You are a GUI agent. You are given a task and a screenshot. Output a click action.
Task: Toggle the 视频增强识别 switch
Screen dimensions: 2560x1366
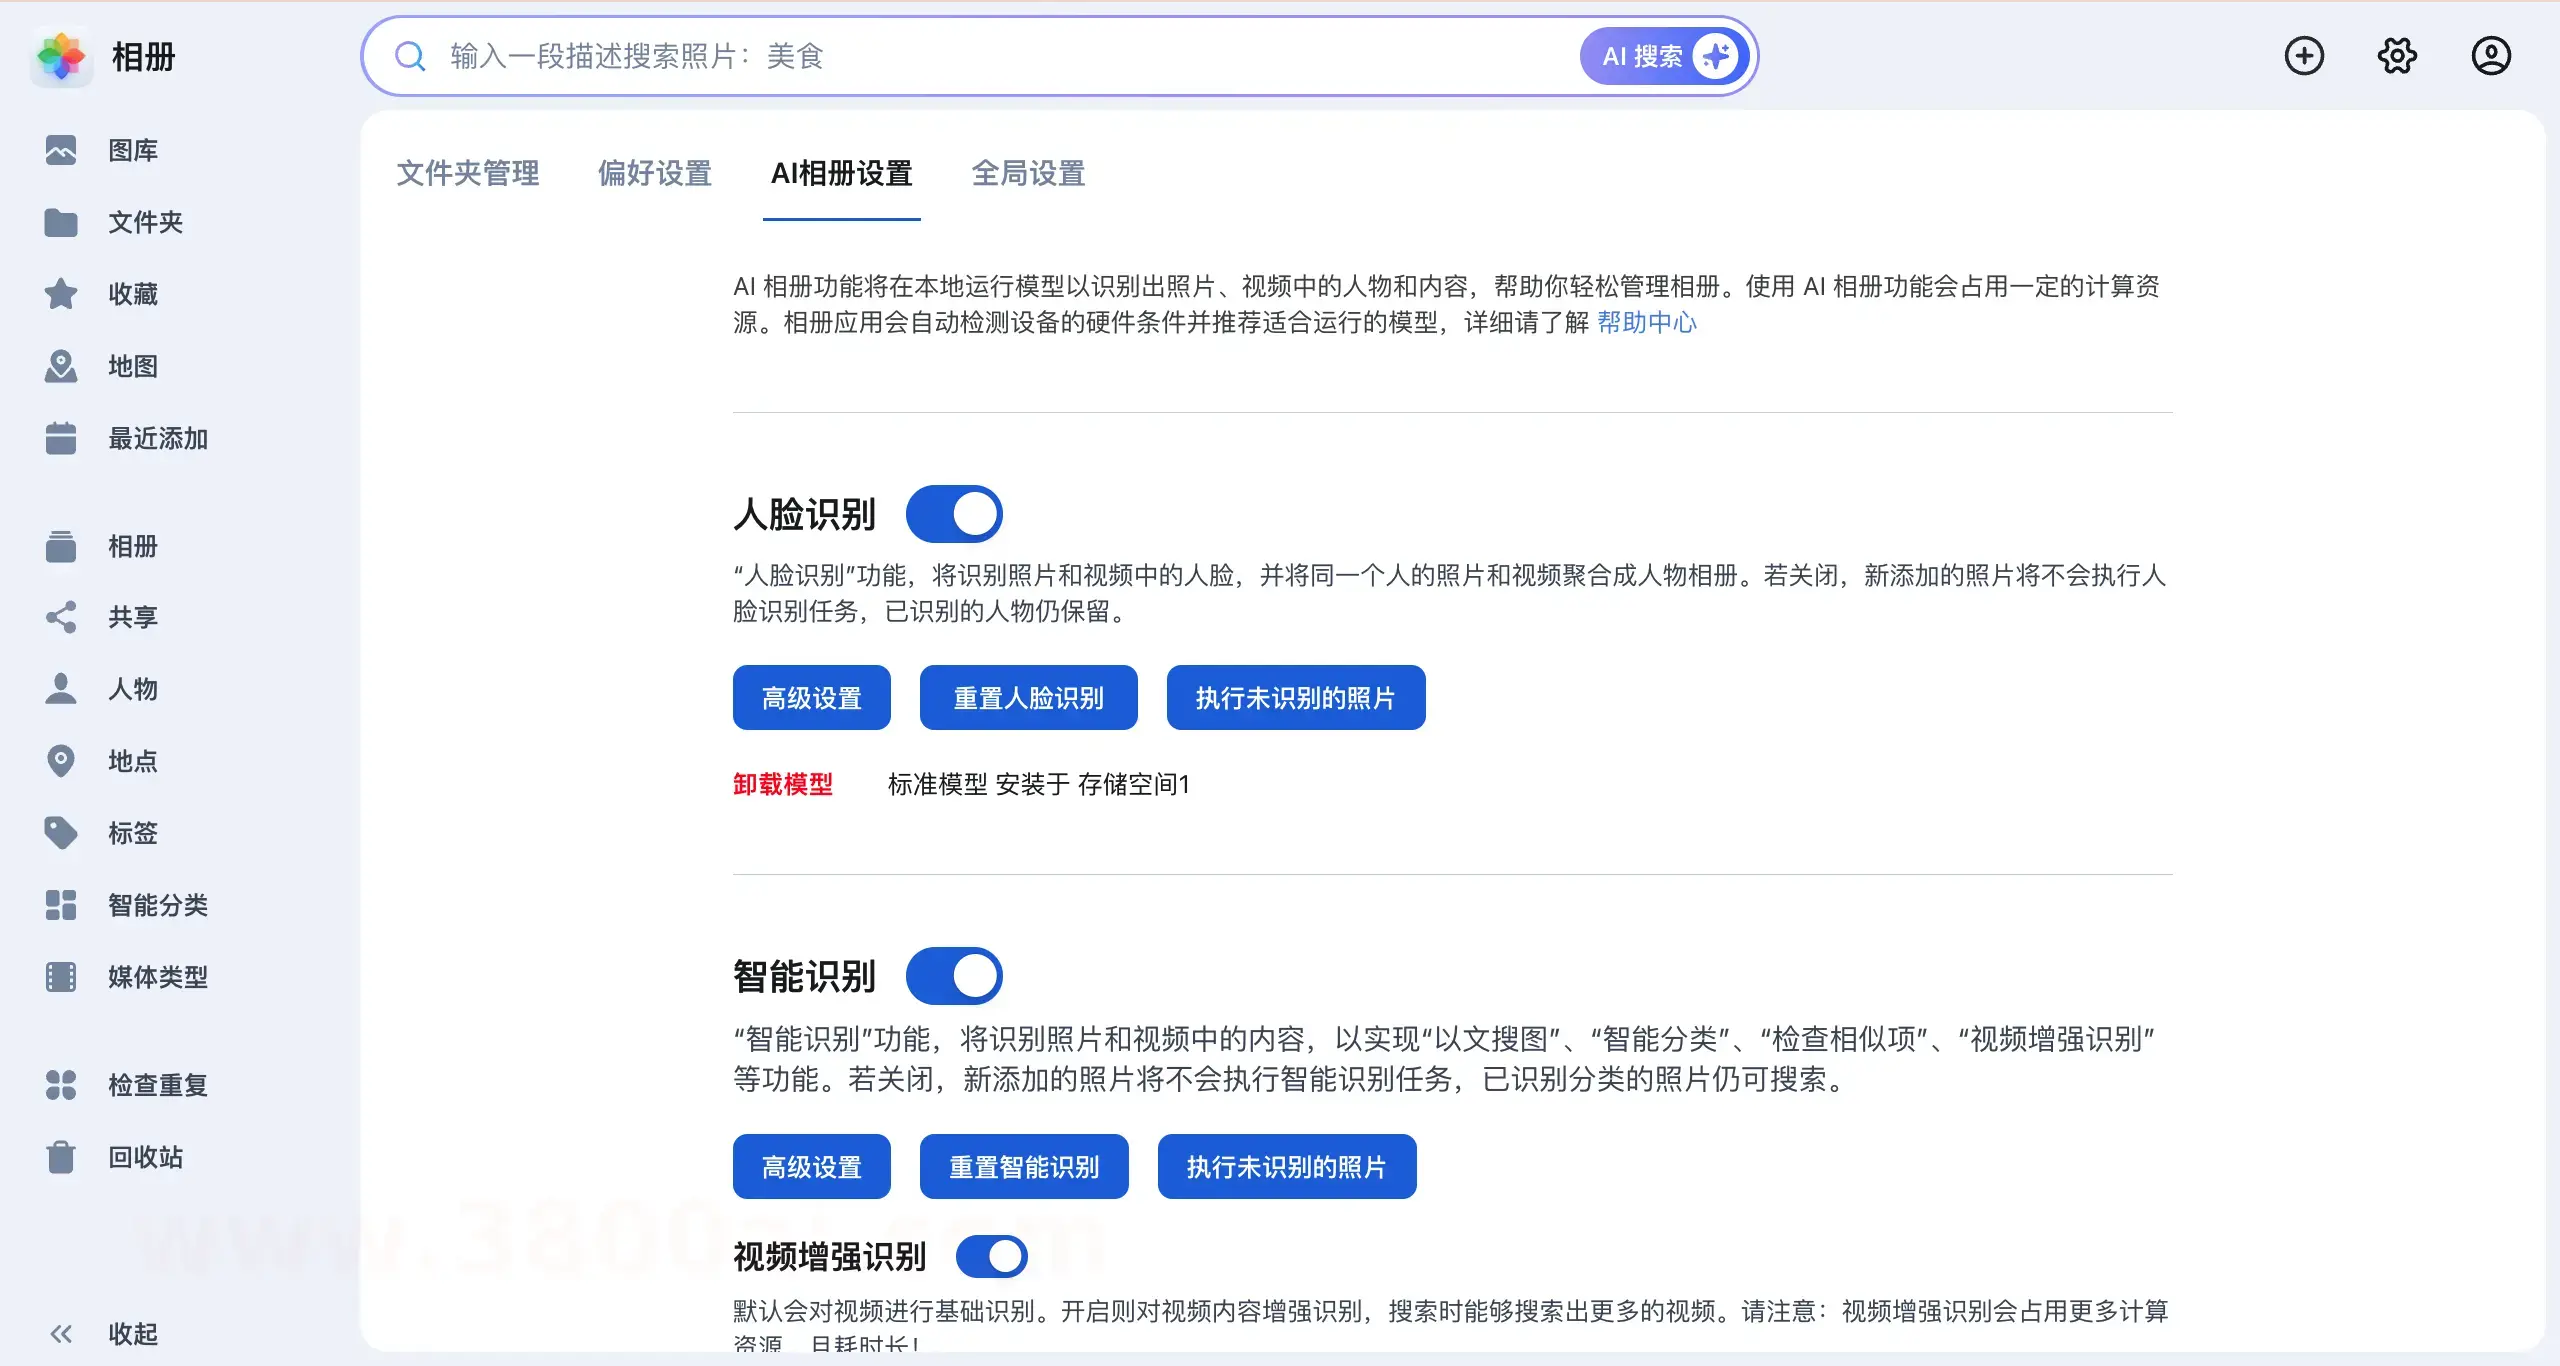point(991,1257)
